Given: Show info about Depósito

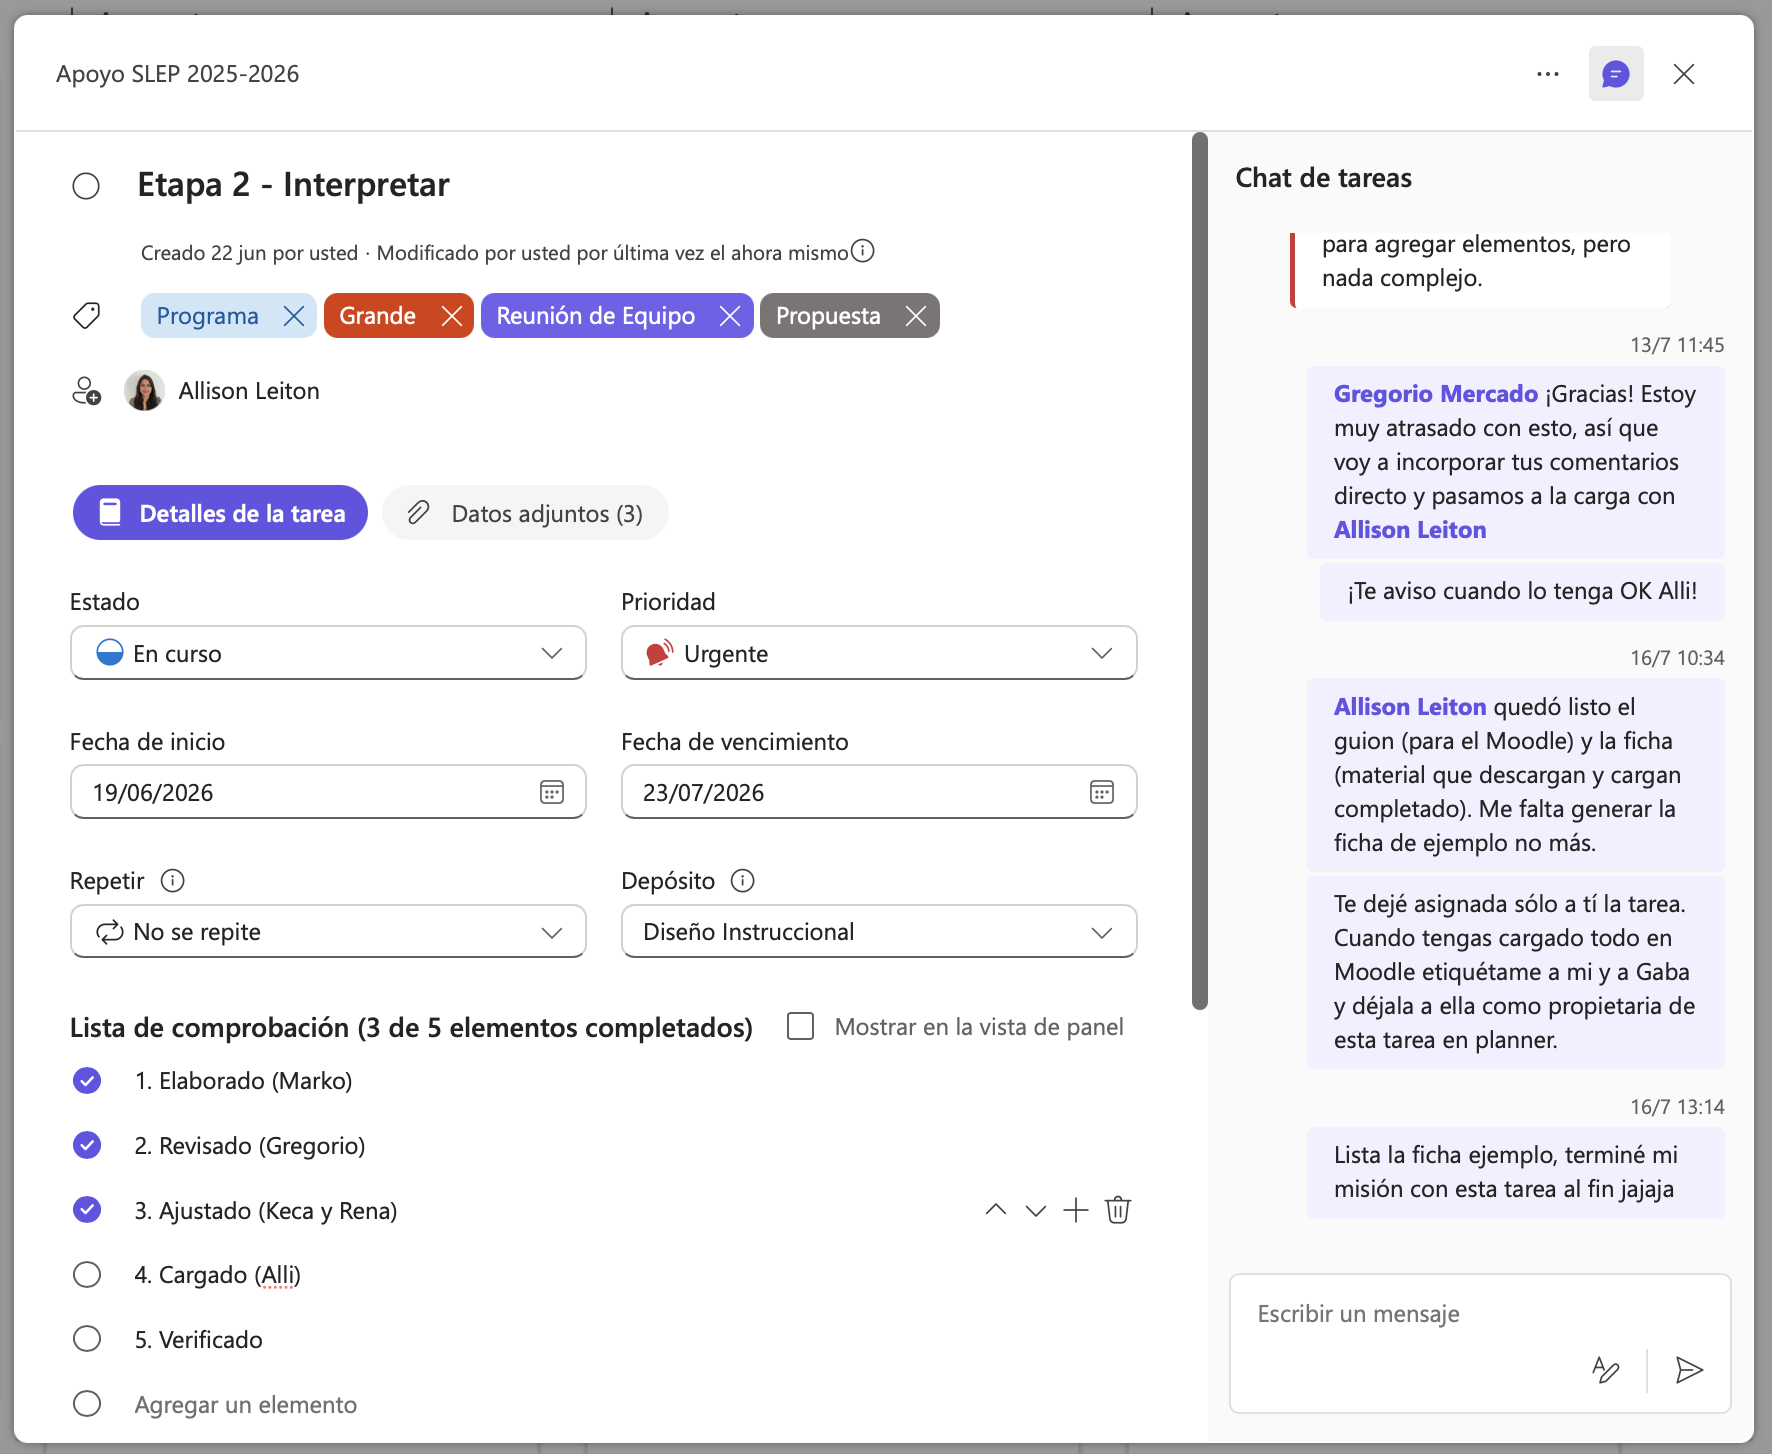Looking at the screenshot, I should 743,881.
